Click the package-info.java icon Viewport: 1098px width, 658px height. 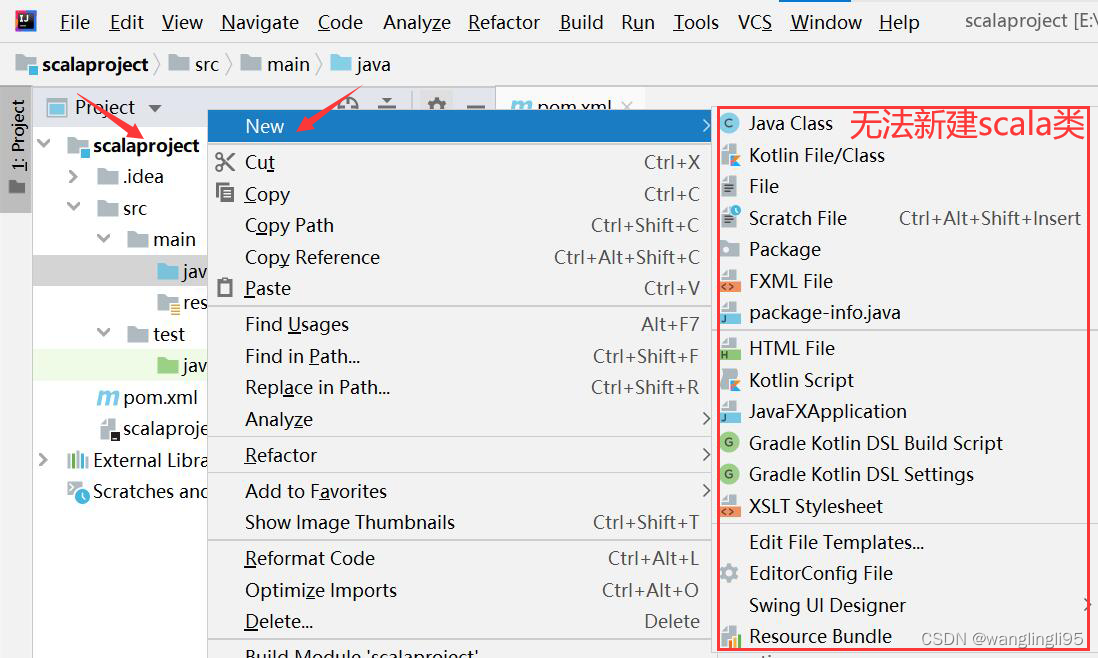730,312
